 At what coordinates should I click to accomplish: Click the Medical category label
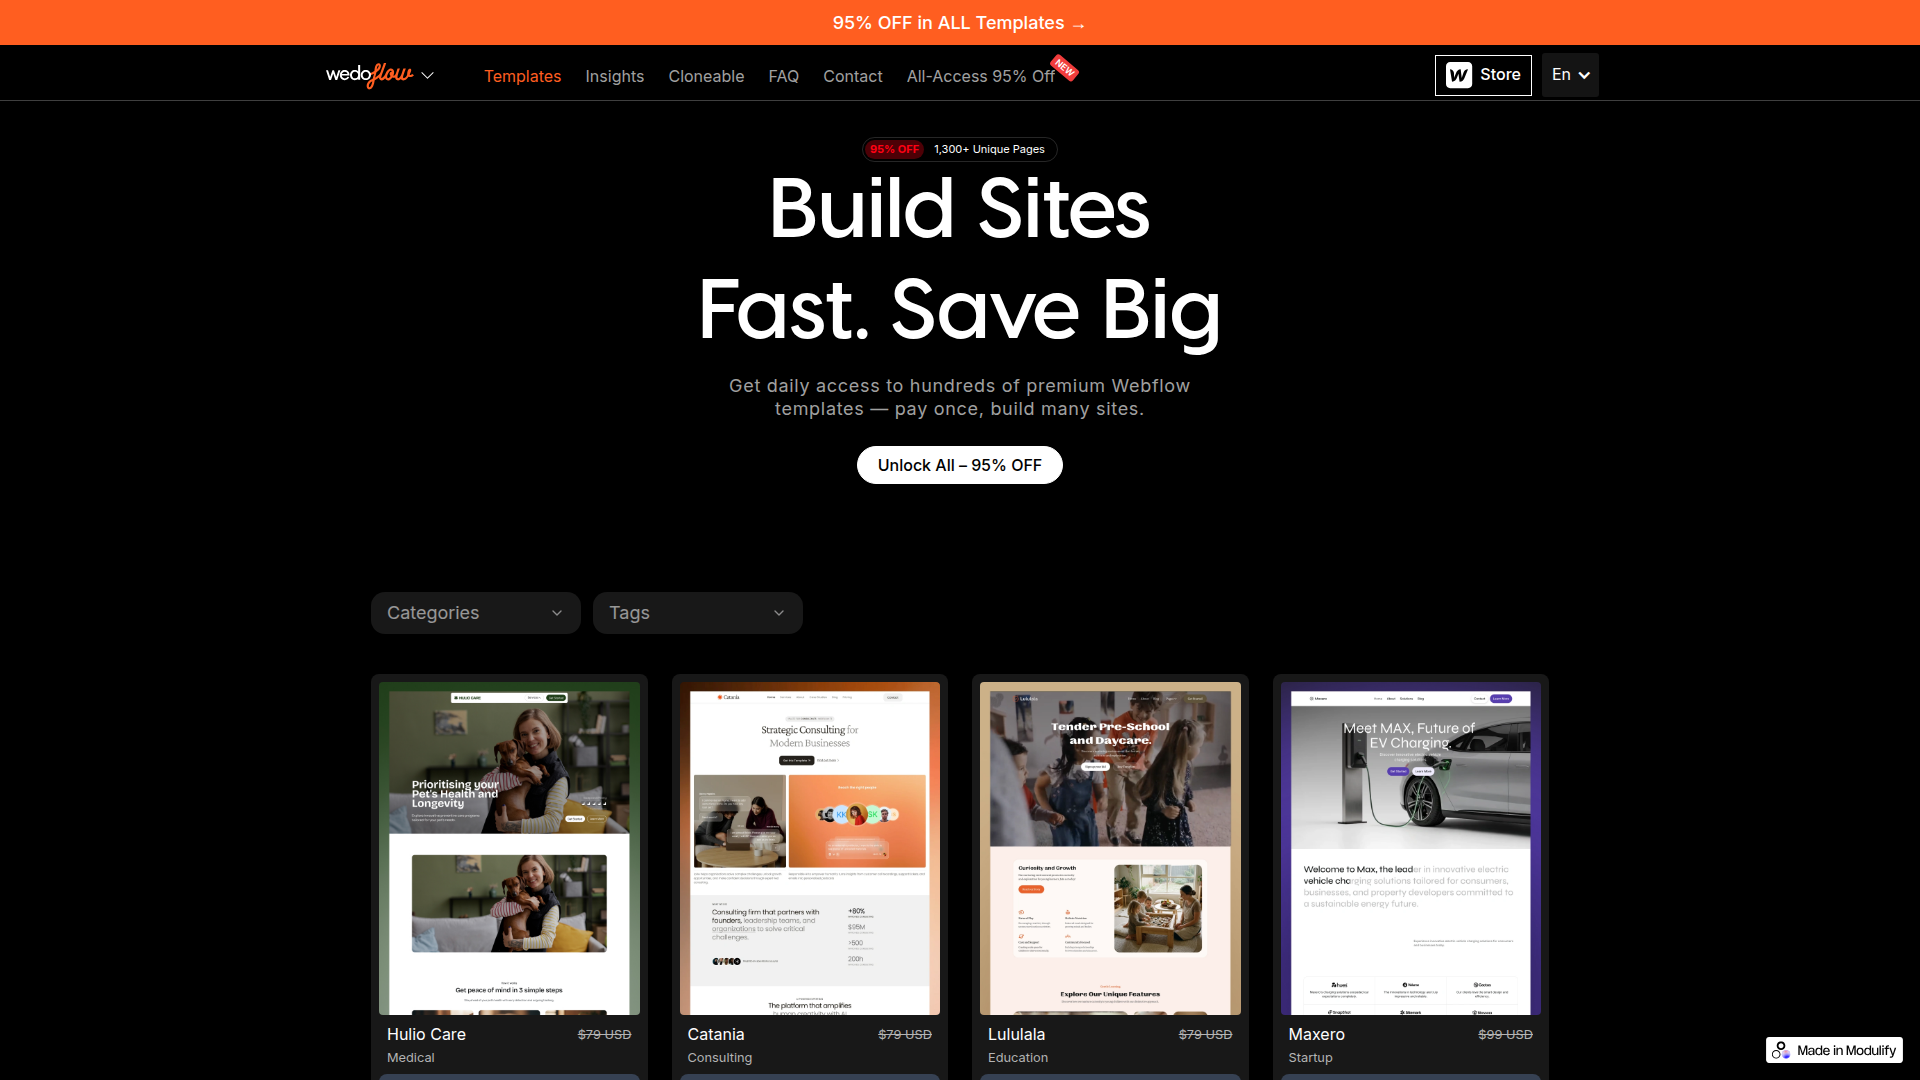tap(411, 1057)
